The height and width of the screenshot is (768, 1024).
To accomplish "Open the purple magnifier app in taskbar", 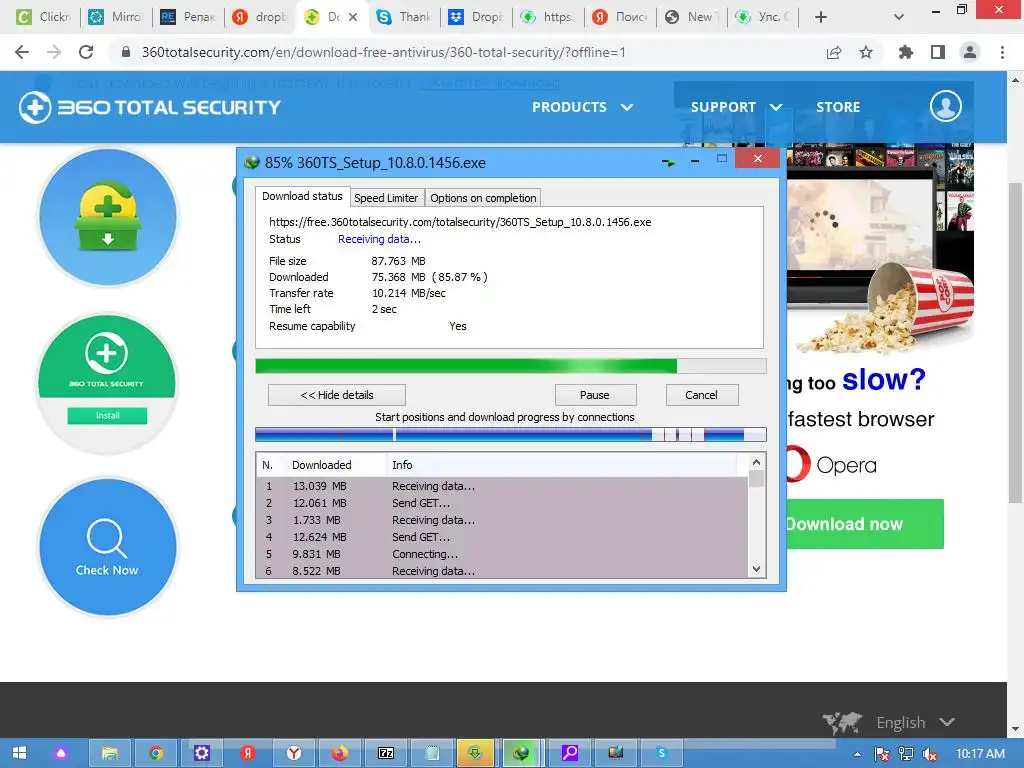I will 569,753.
